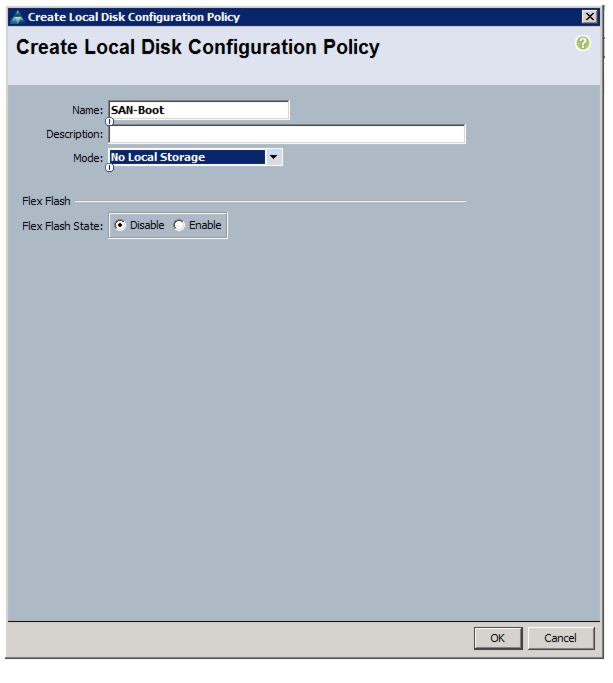This screenshot has height=683, width=613.
Task: Confirm the policy with the OK button
Action: tap(498, 638)
